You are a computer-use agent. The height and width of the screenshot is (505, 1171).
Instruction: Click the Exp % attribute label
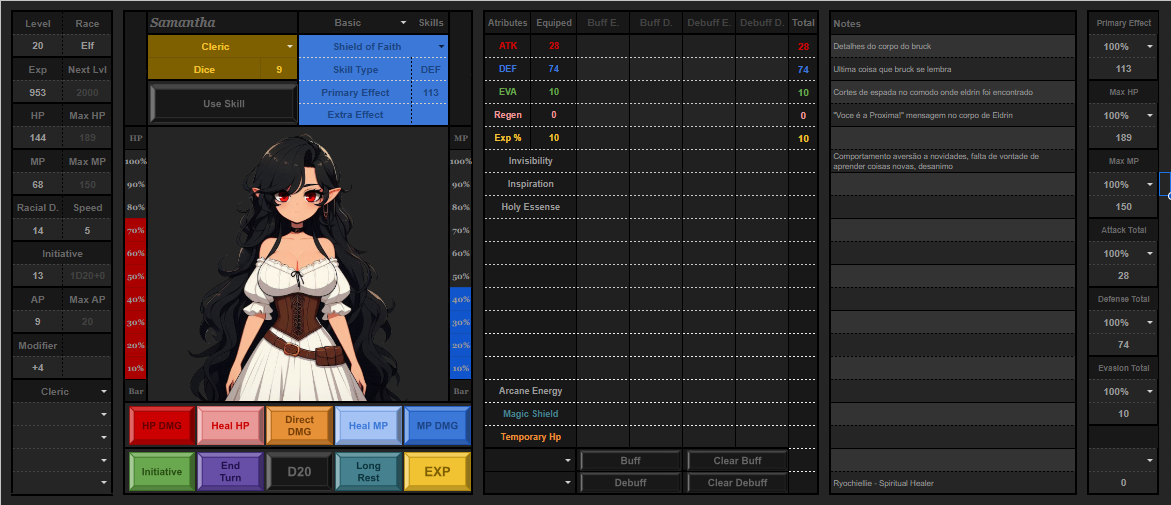coord(508,138)
